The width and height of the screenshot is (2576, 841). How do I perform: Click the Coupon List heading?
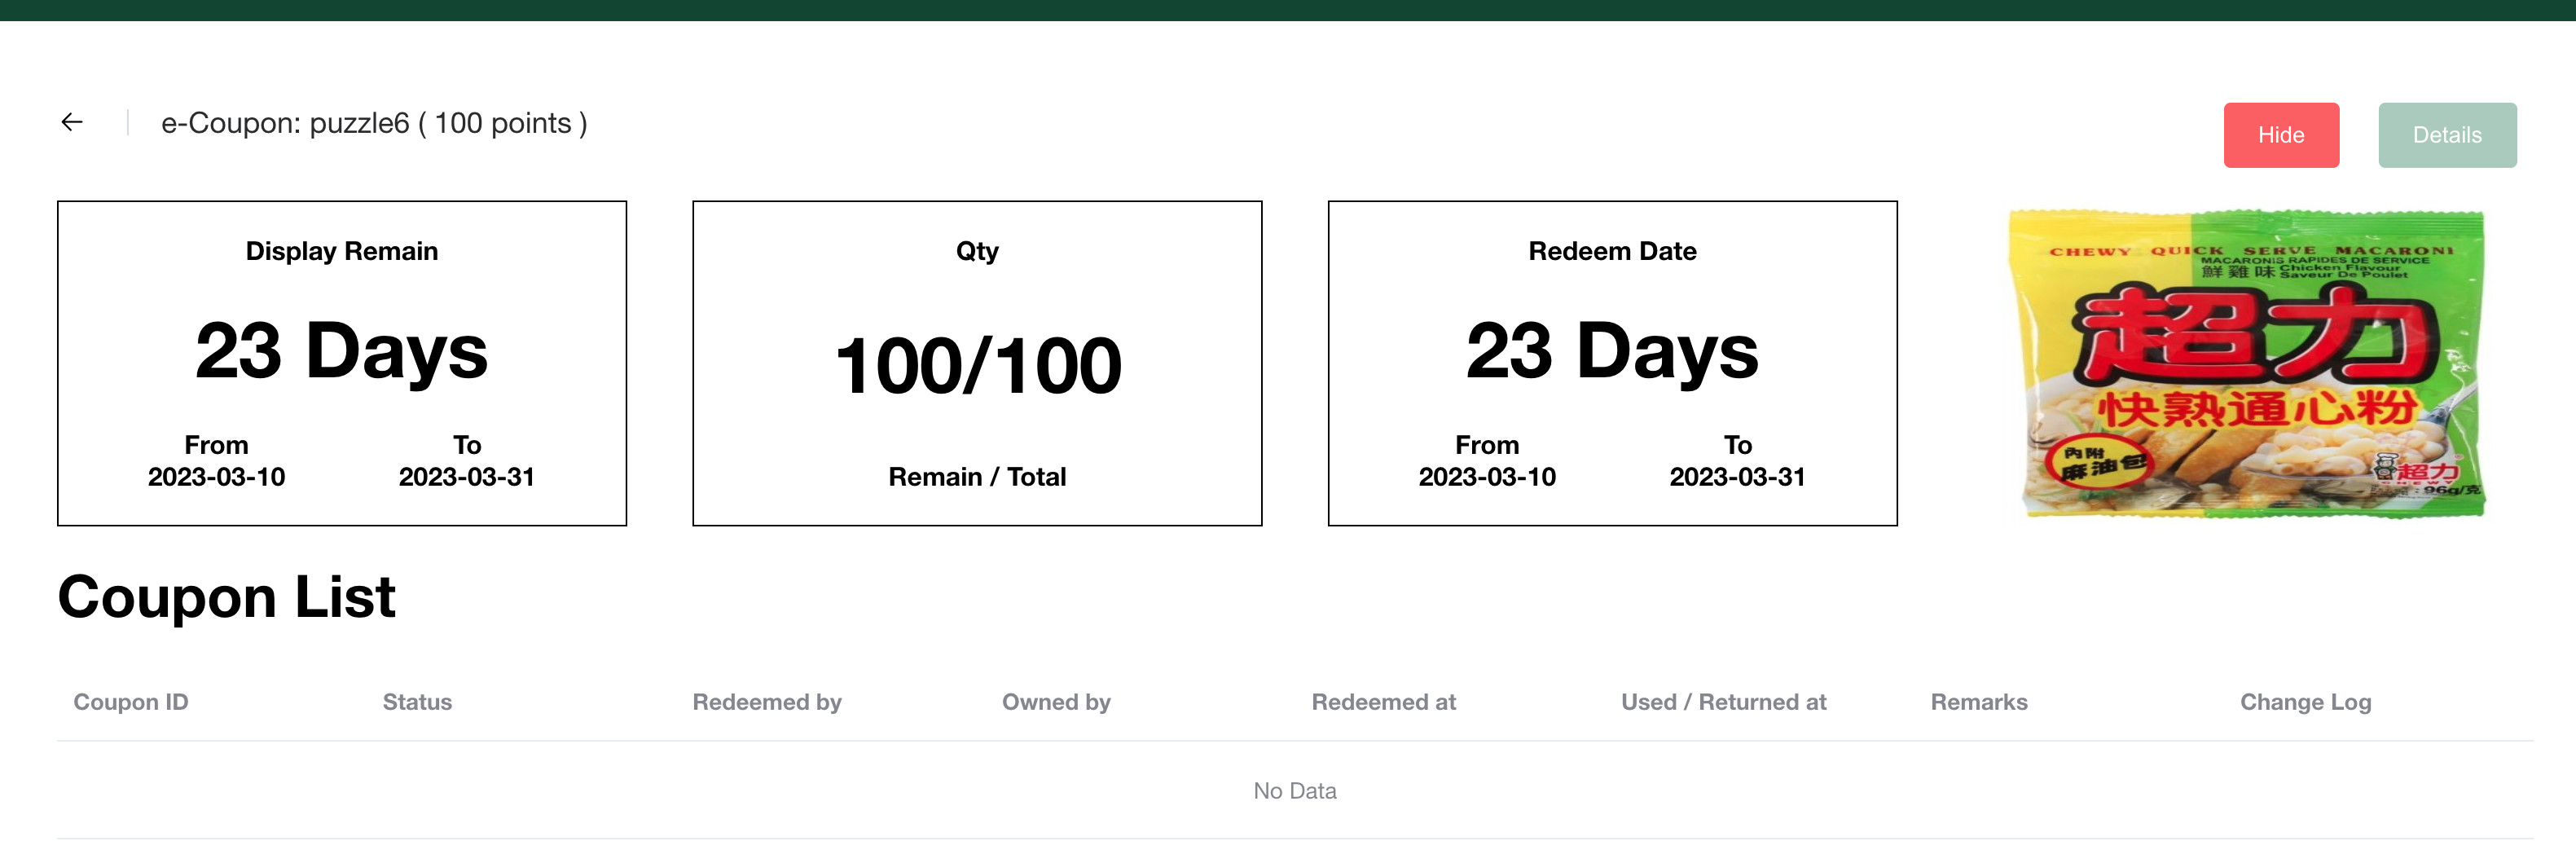[x=226, y=597]
